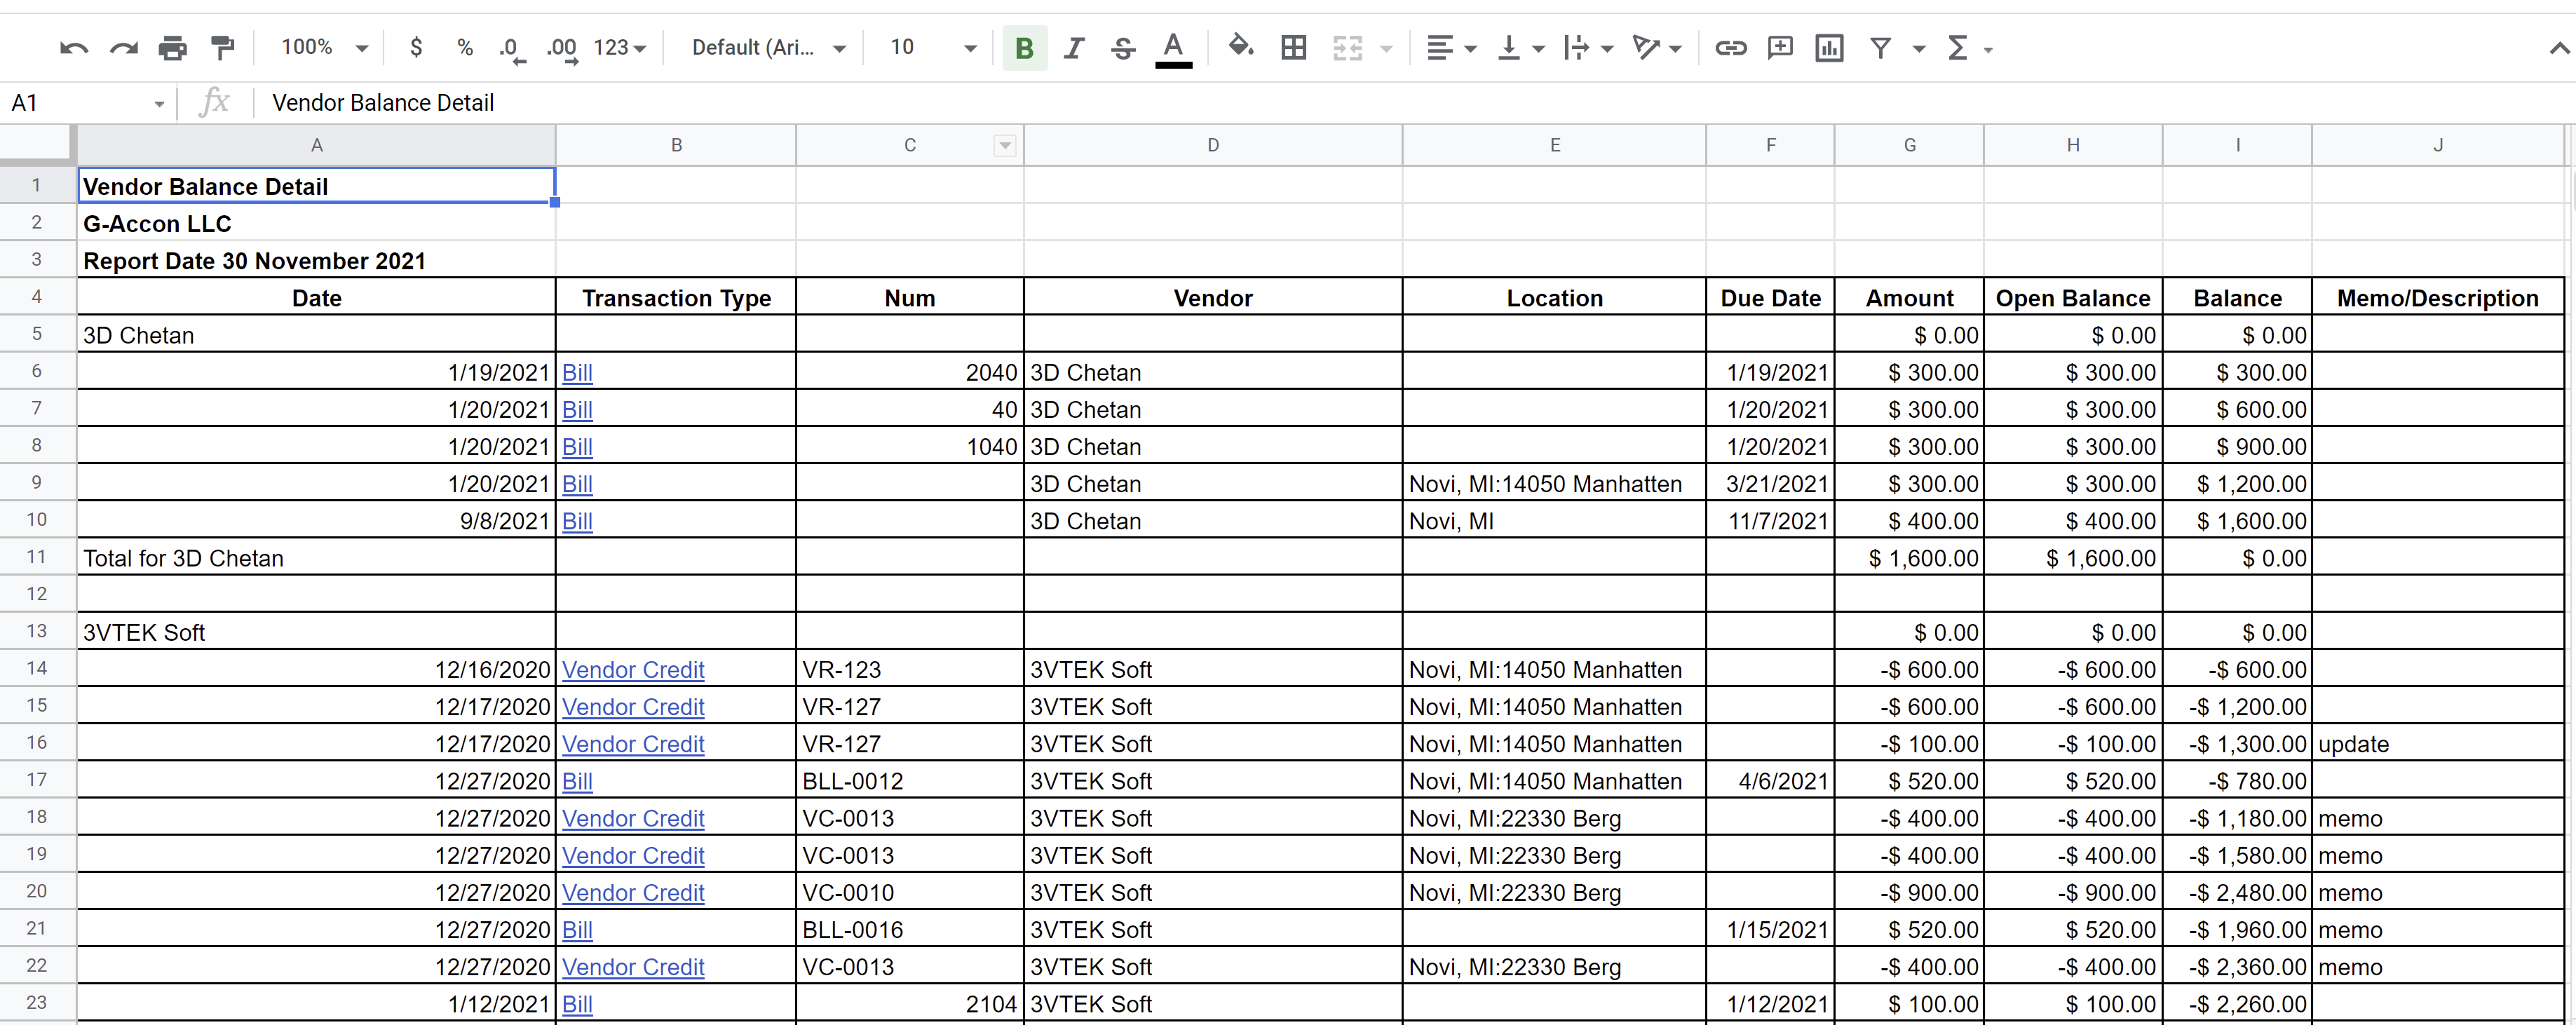Select the '3VTEK Soft' group row cell
The height and width of the screenshot is (1025, 2576).
[316, 632]
